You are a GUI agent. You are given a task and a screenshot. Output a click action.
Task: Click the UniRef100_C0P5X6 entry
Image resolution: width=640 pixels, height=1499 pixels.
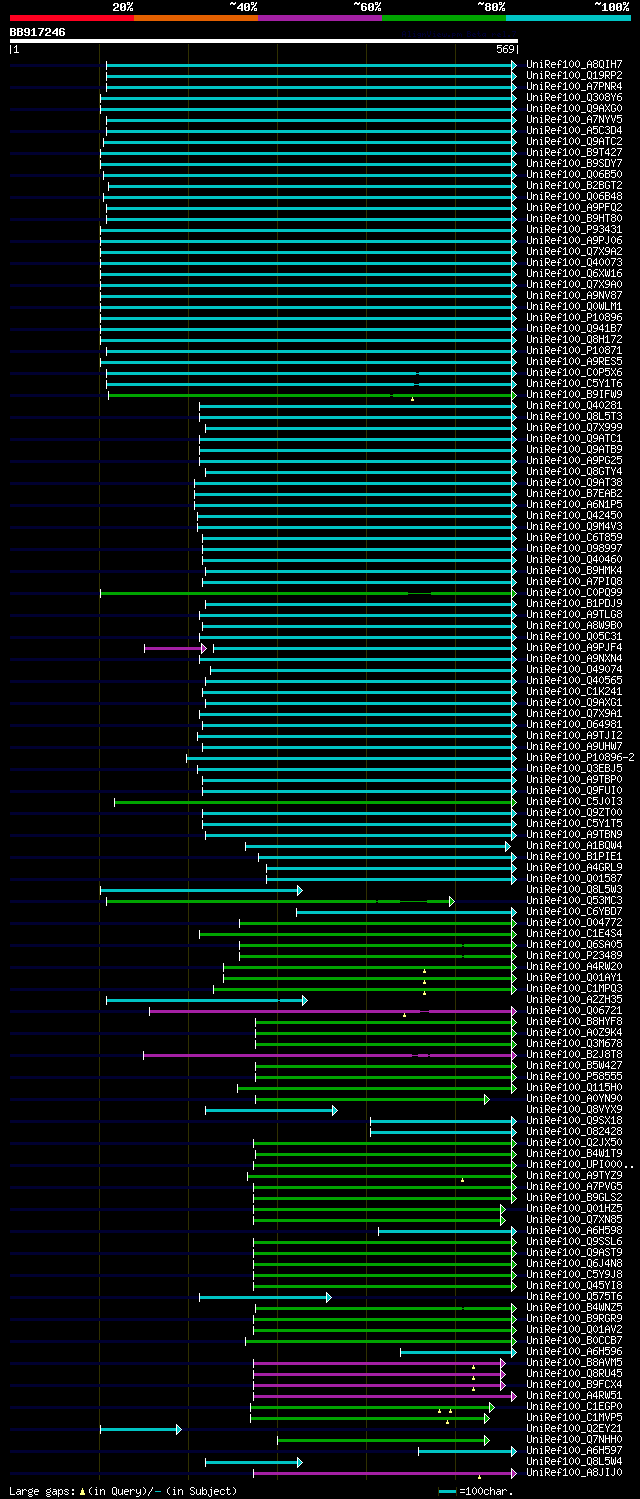coord(574,372)
